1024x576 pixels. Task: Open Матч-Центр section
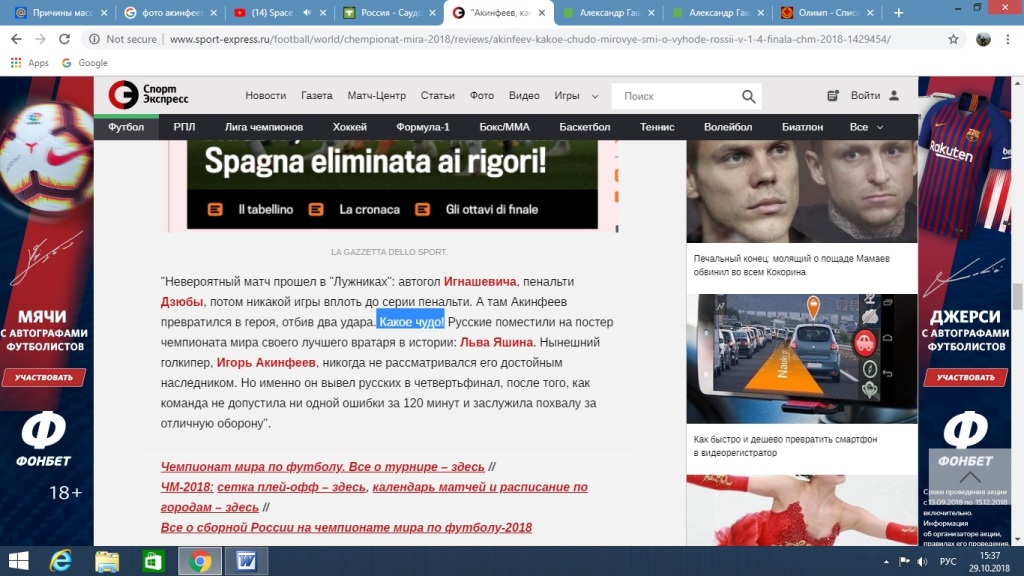[377, 95]
